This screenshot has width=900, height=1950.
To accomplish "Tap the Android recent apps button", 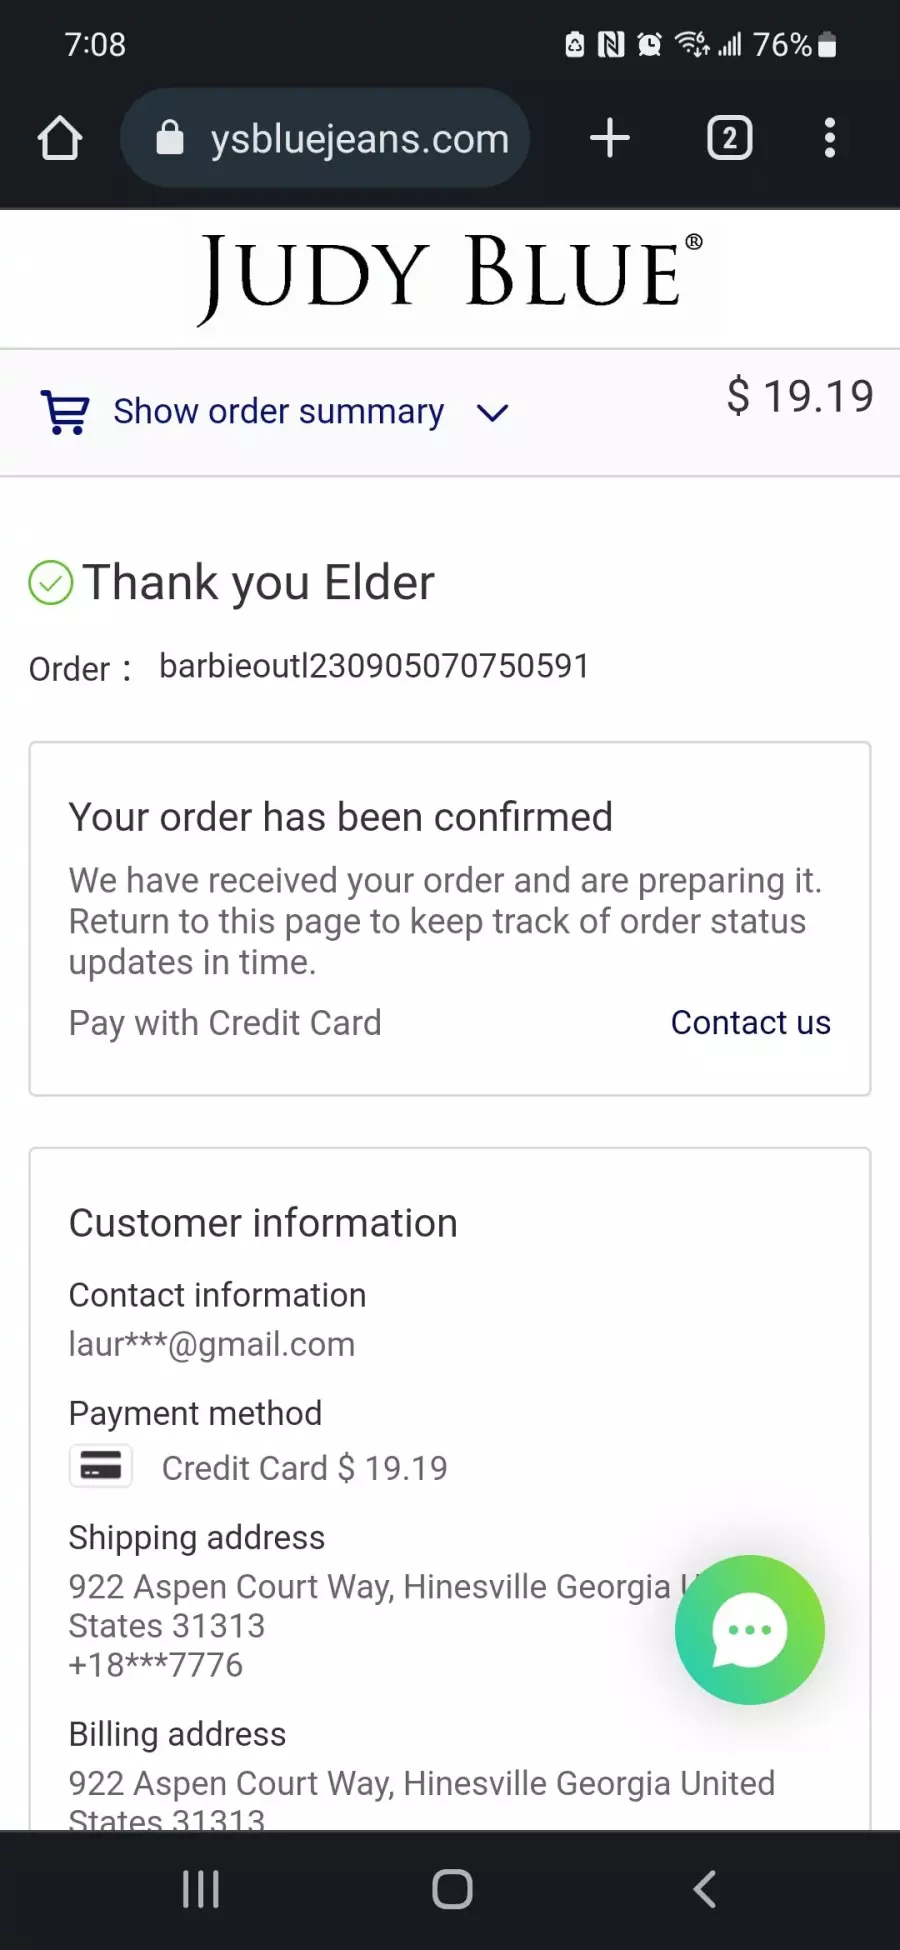I will pos(201,1889).
